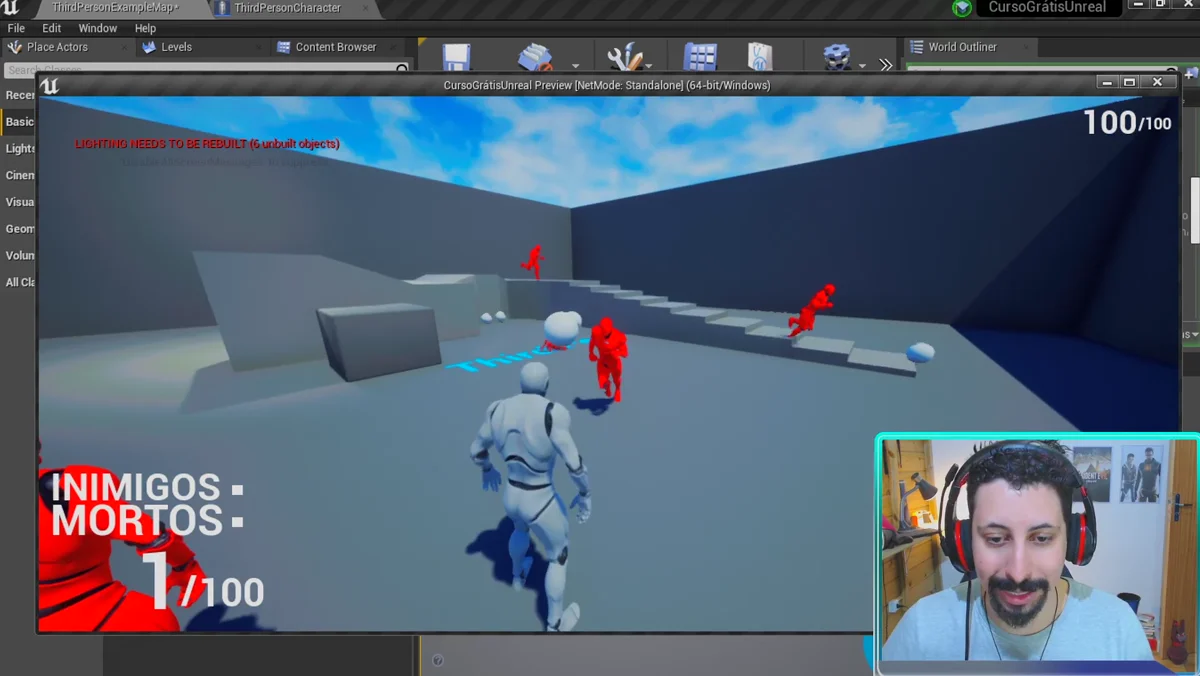
Task: Click the INIMIGOS MORTOS label
Action: [x=147, y=504]
